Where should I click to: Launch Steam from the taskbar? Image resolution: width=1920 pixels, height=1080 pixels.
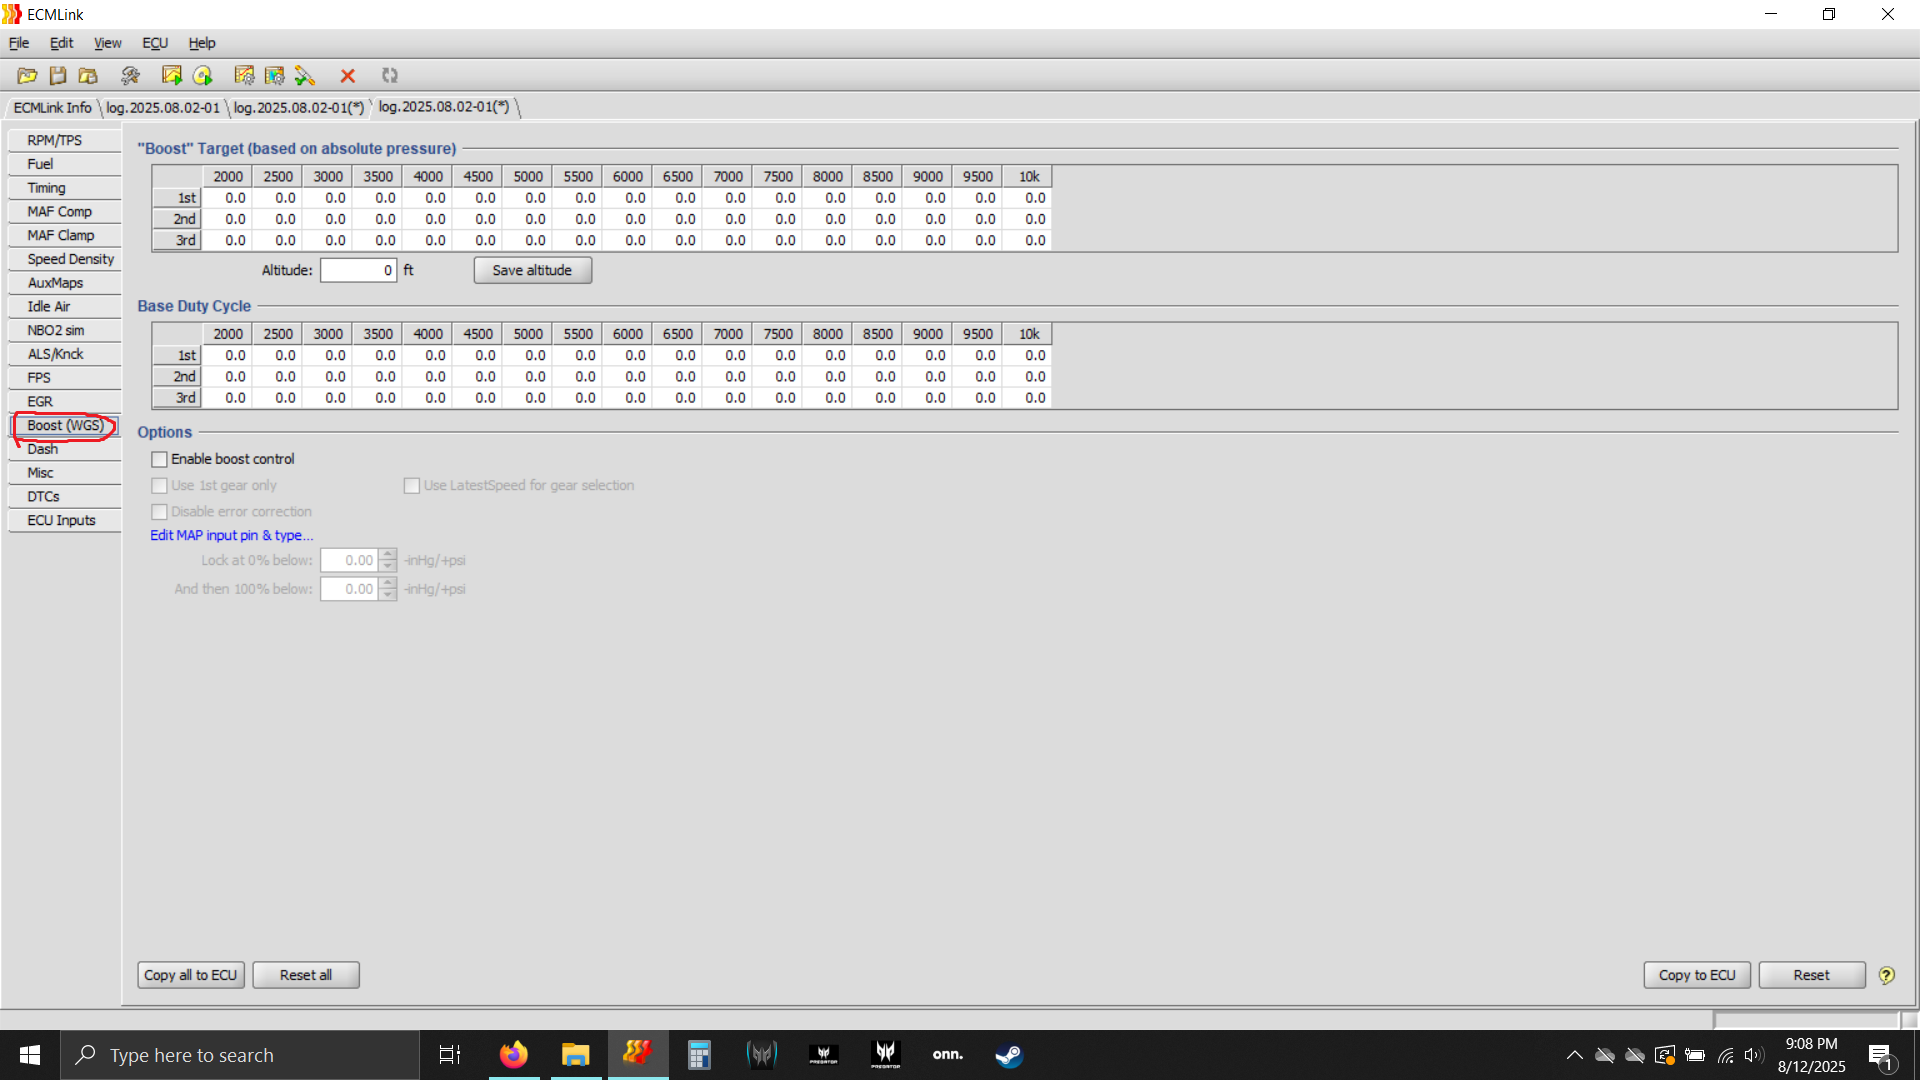[x=1009, y=1055]
